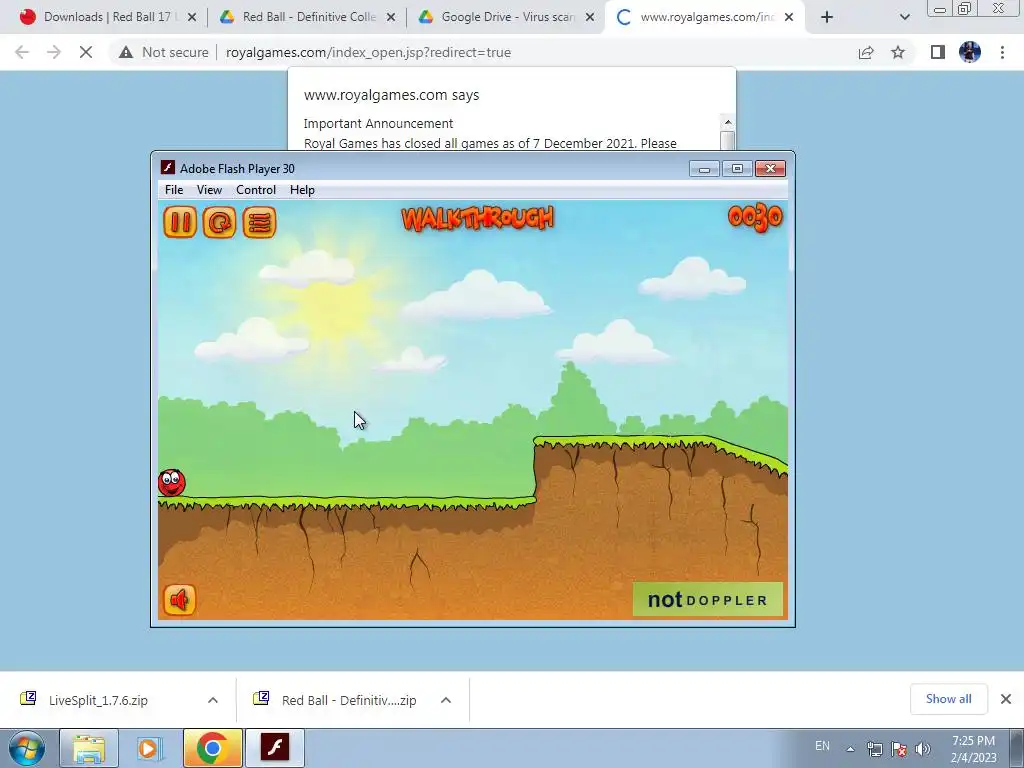Viewport: 1024px width, 768px height.
Task: Close the Adobe Flash Player window
Action: 771,169
